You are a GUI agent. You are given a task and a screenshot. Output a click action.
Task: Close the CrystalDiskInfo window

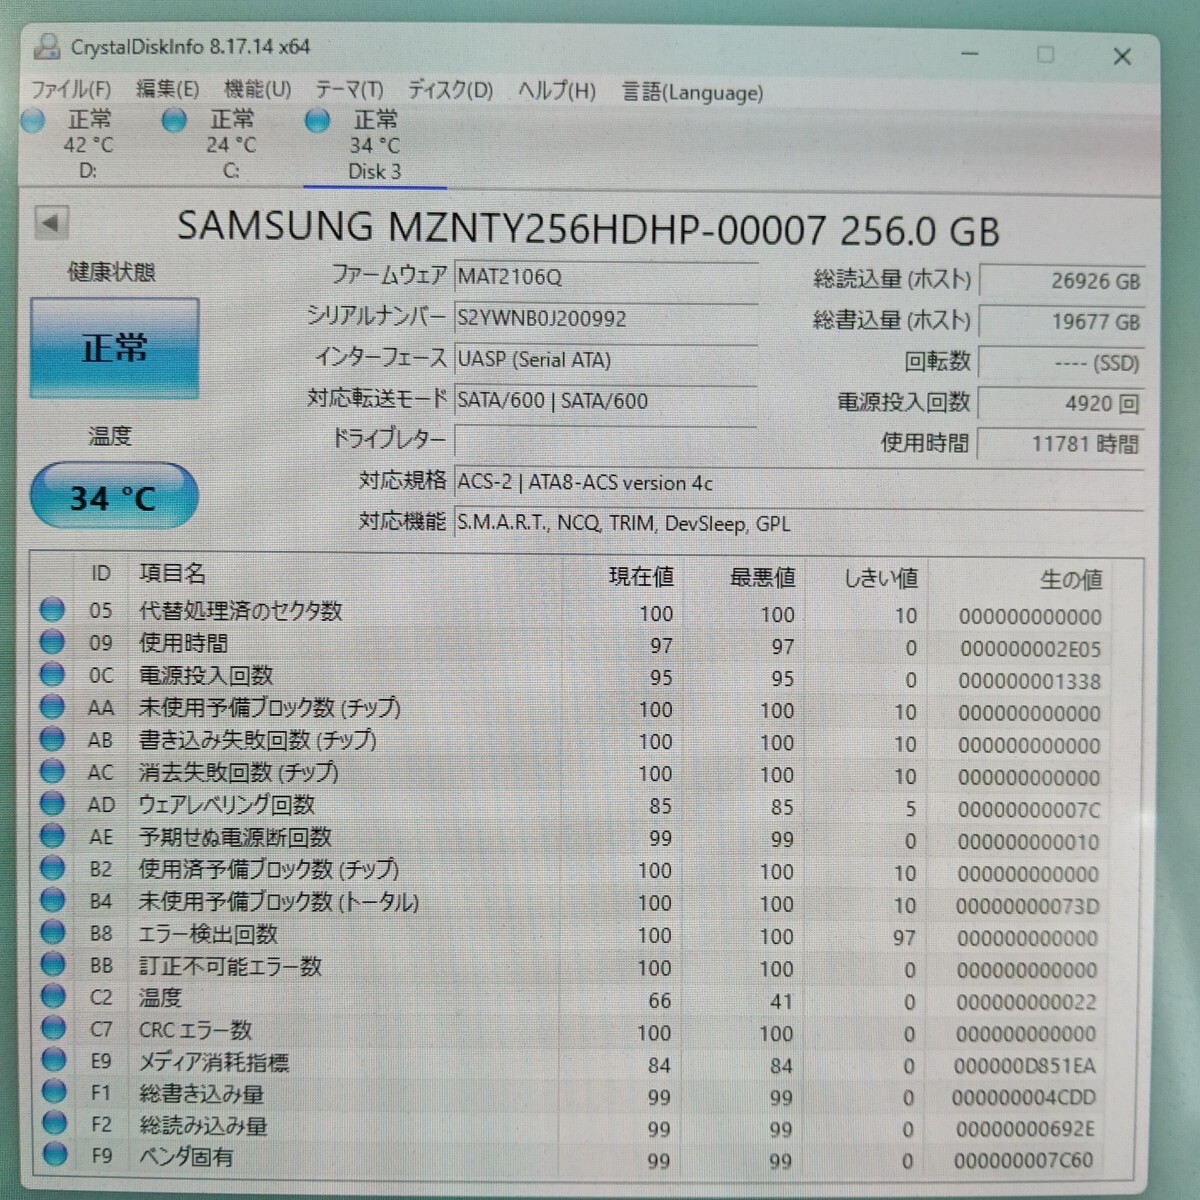tap(1122, 56)
